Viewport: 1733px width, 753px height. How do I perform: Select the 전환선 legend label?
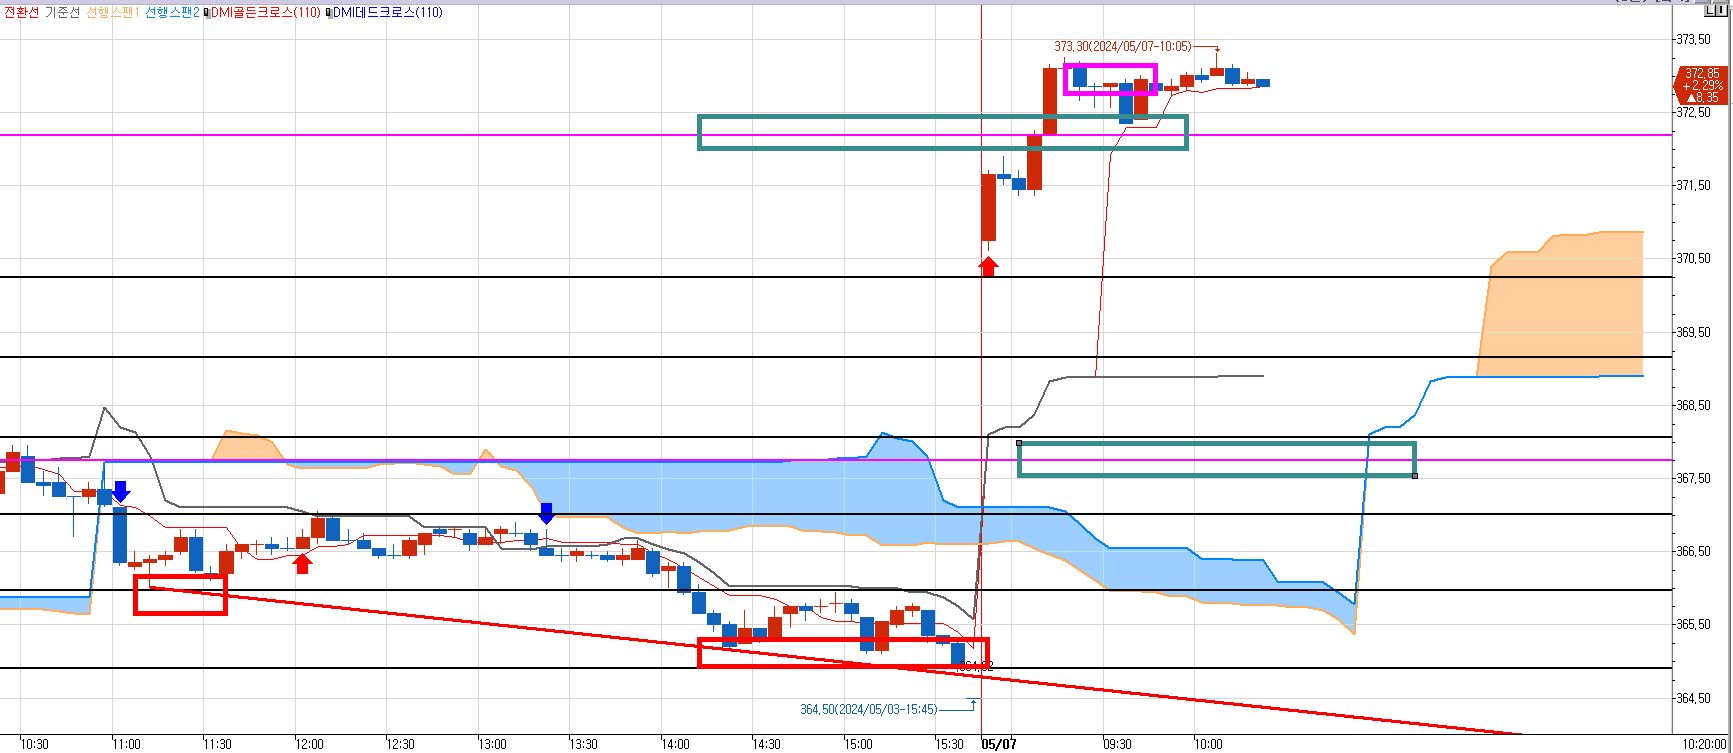[21, 12]
